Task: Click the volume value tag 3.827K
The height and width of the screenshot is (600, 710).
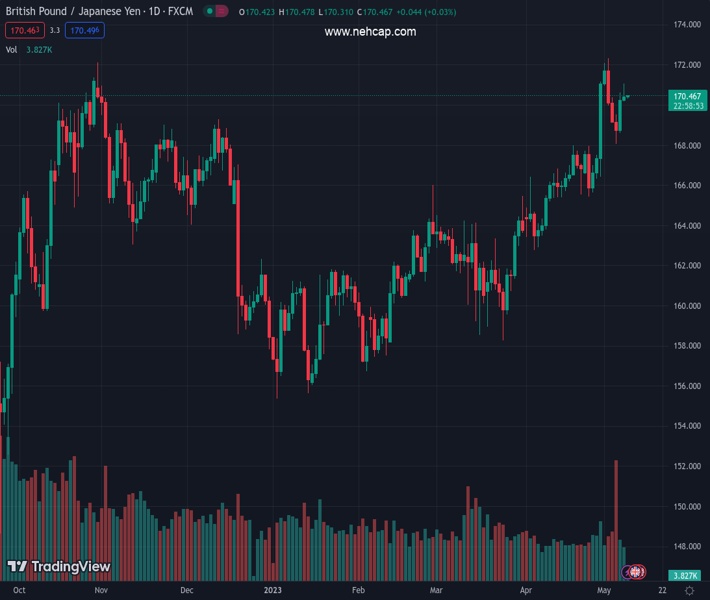Action: pos(685,576)
